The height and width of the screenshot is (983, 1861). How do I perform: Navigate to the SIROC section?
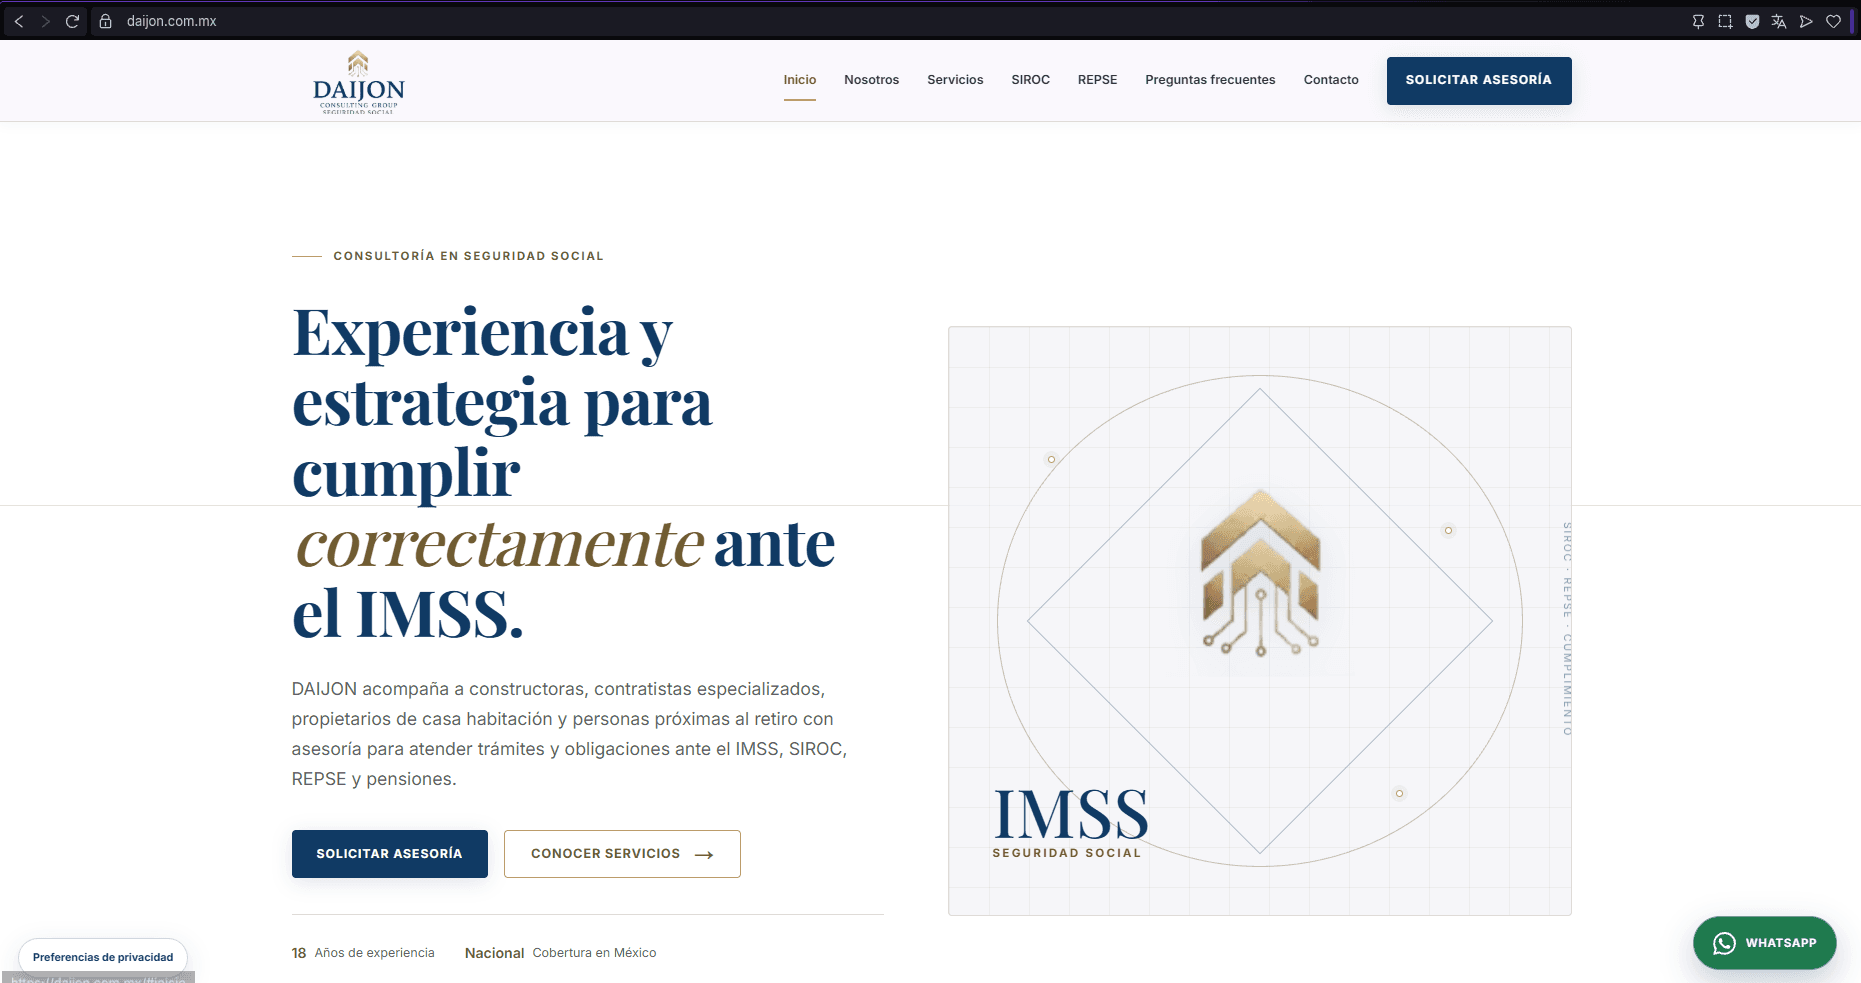pos(1030,80)
